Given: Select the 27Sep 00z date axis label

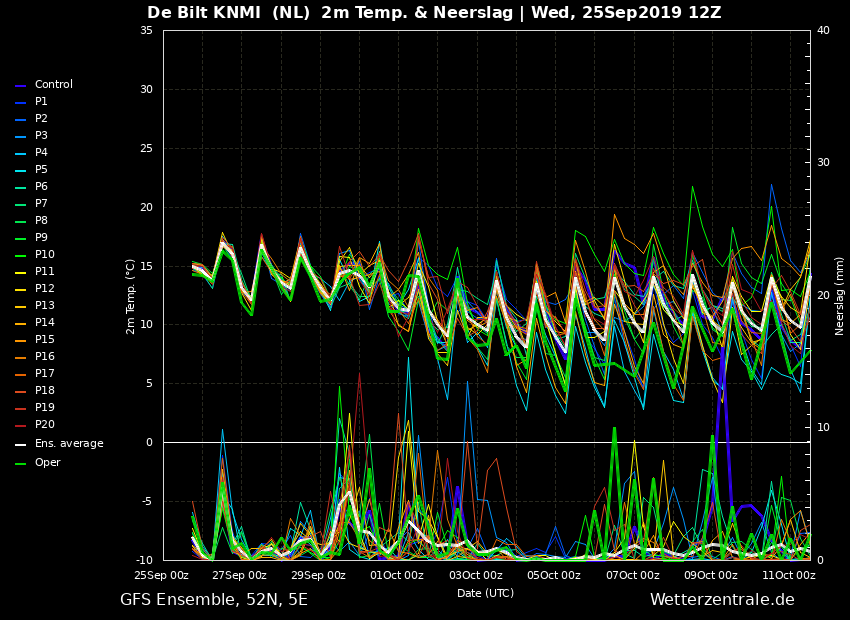Looking at the screenshot, I should [239, 576].
